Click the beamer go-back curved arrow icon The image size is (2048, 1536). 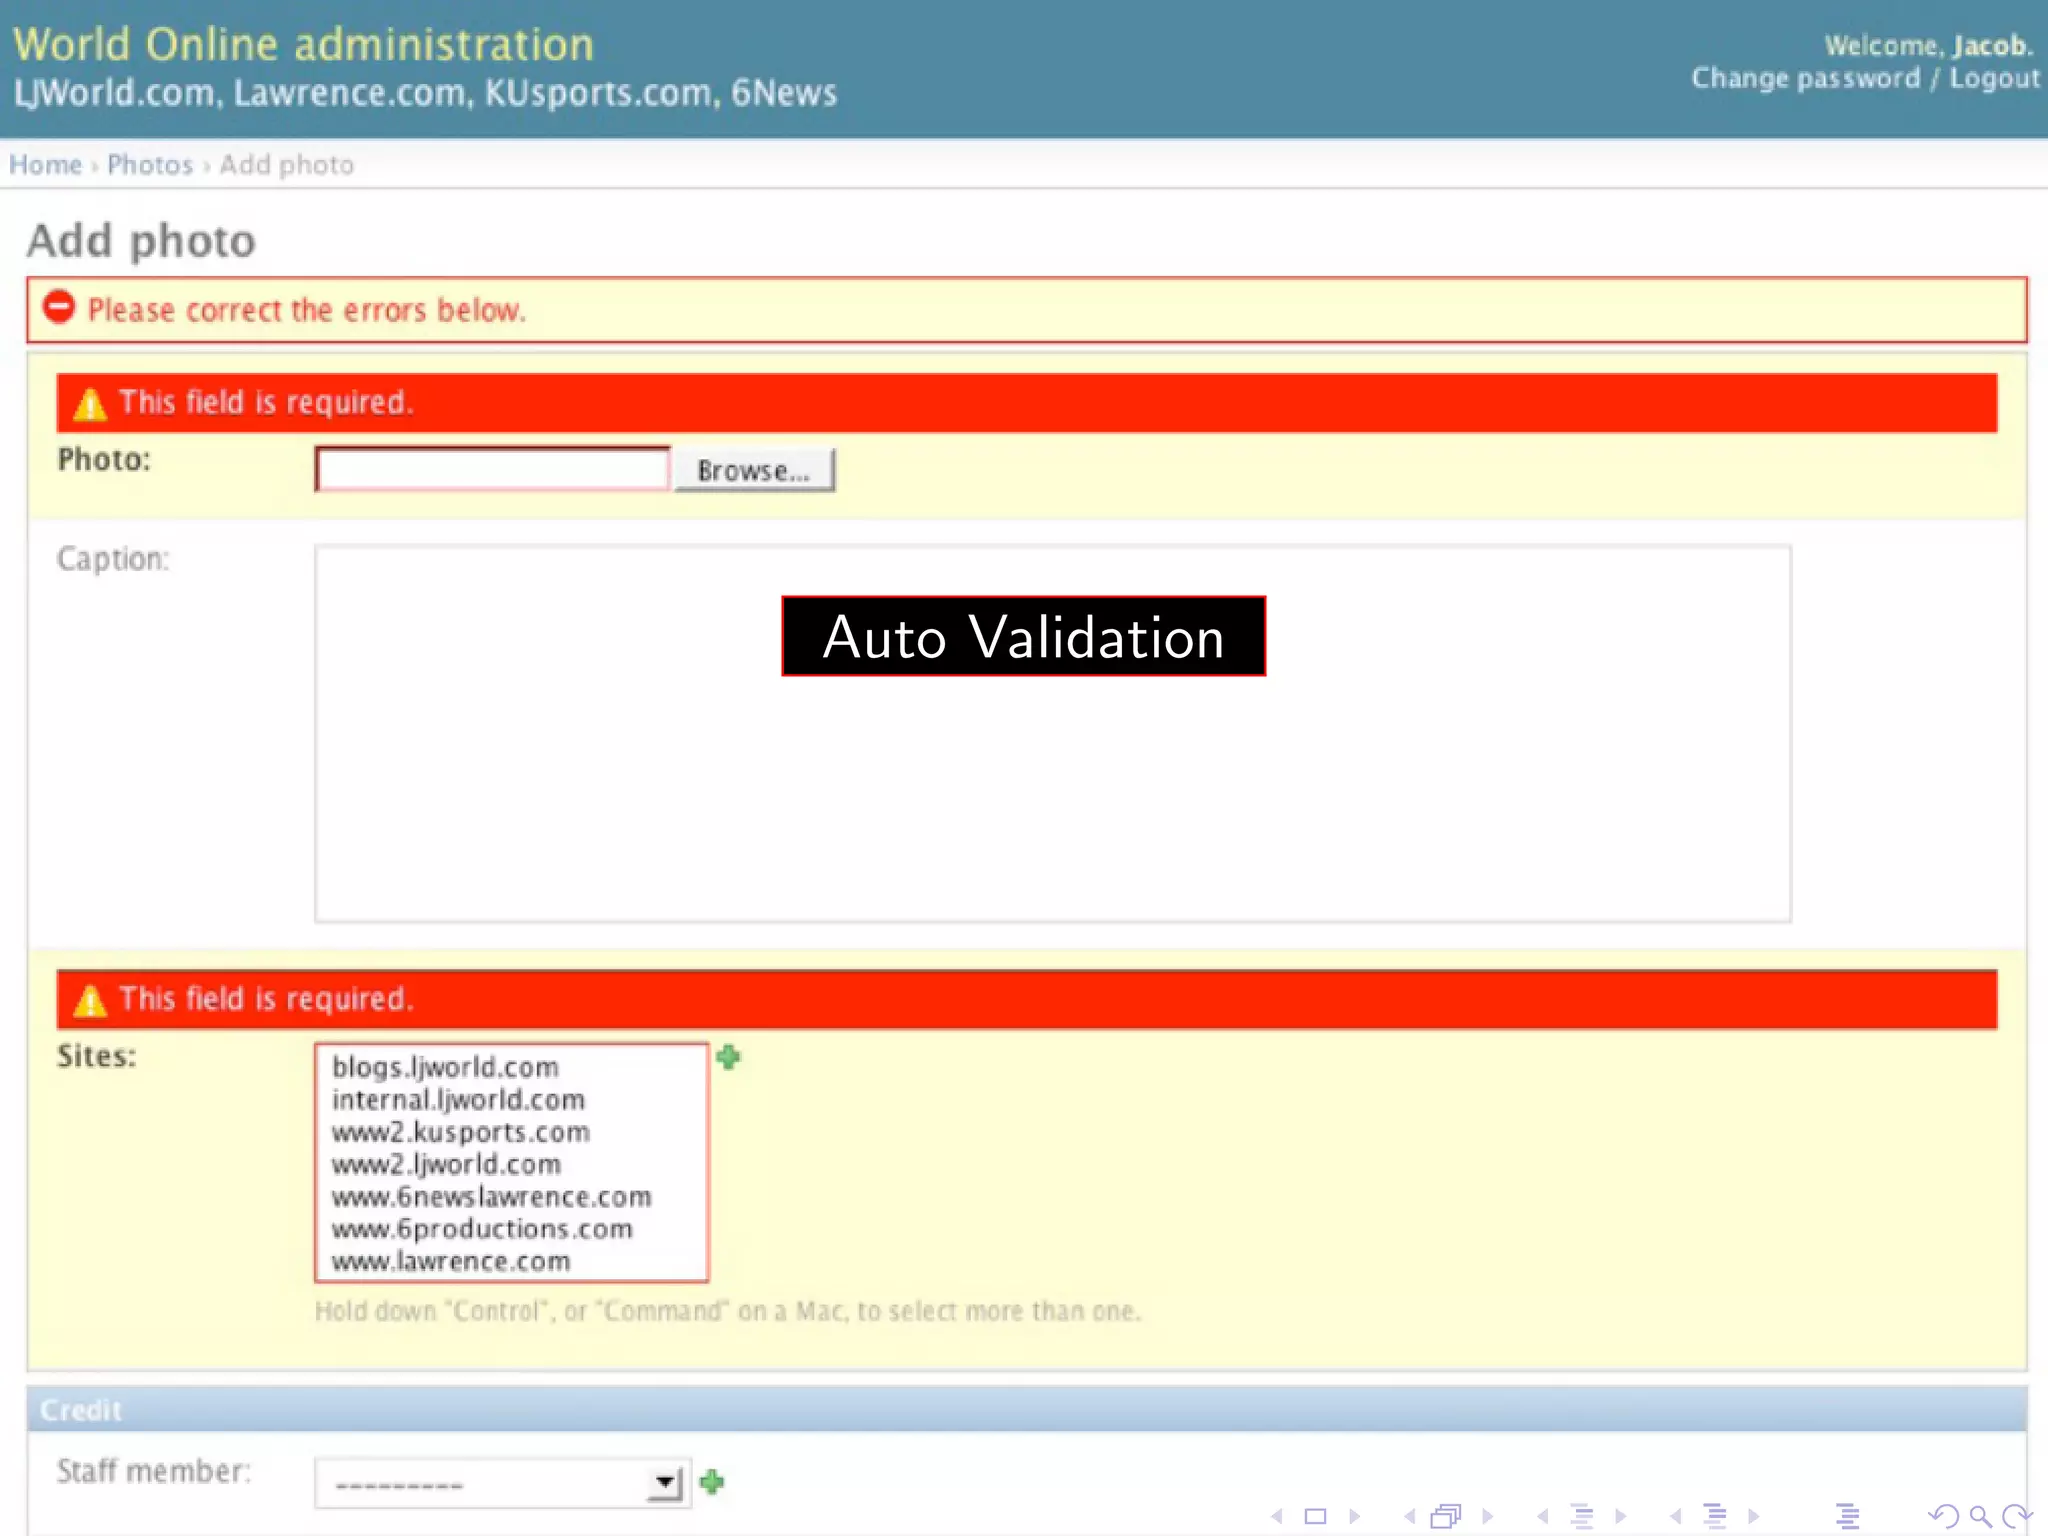[x=1942, y=1516]
